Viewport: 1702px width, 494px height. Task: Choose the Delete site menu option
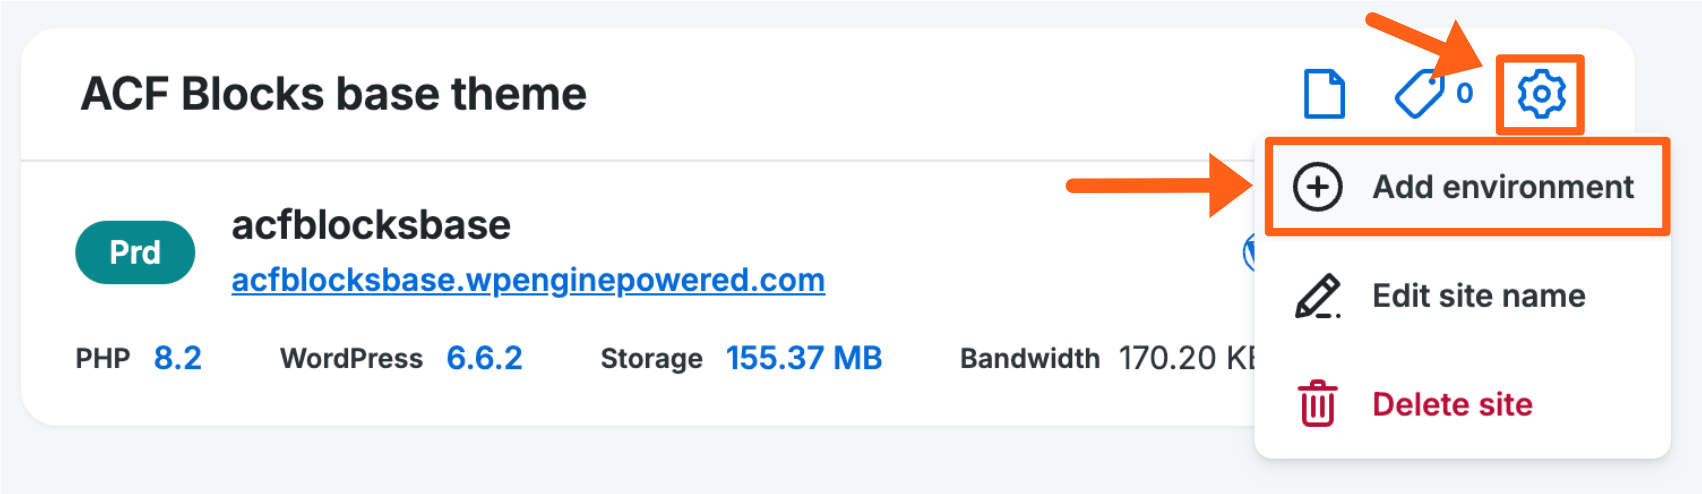tap(1452, 404)
